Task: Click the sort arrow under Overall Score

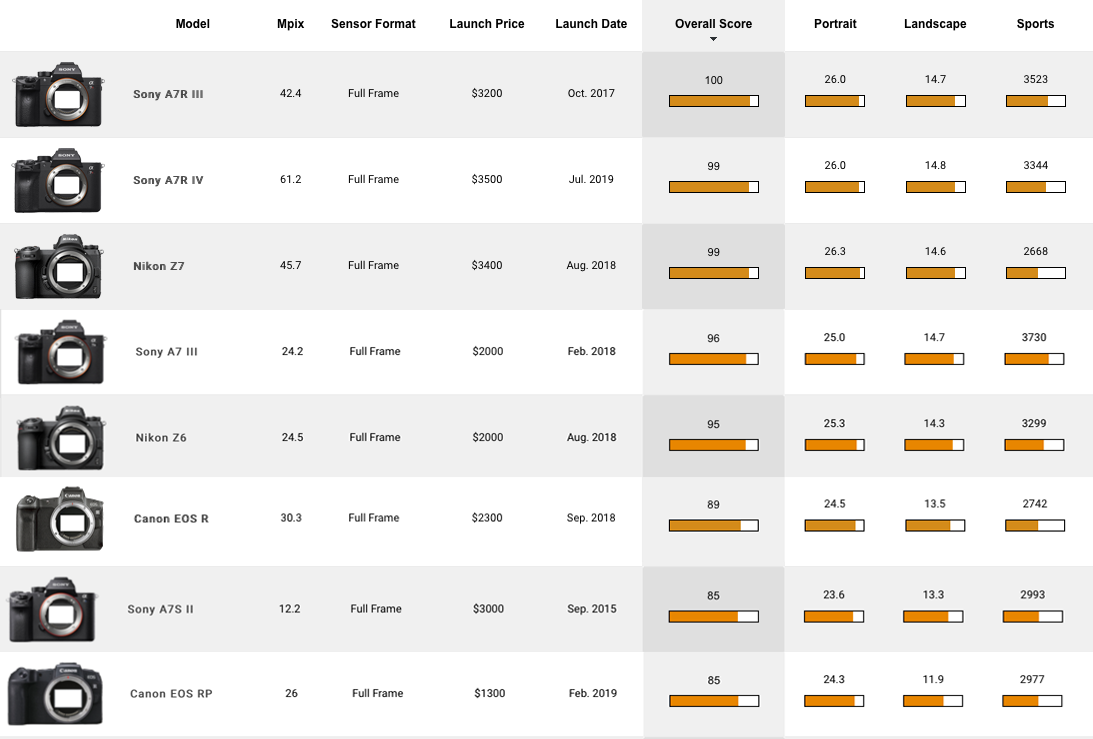Action: (713, 40)
